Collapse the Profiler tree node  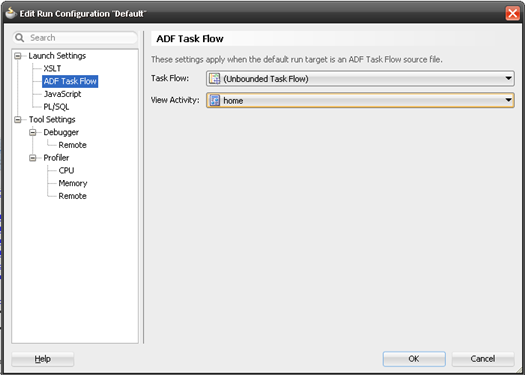point(32,158)
